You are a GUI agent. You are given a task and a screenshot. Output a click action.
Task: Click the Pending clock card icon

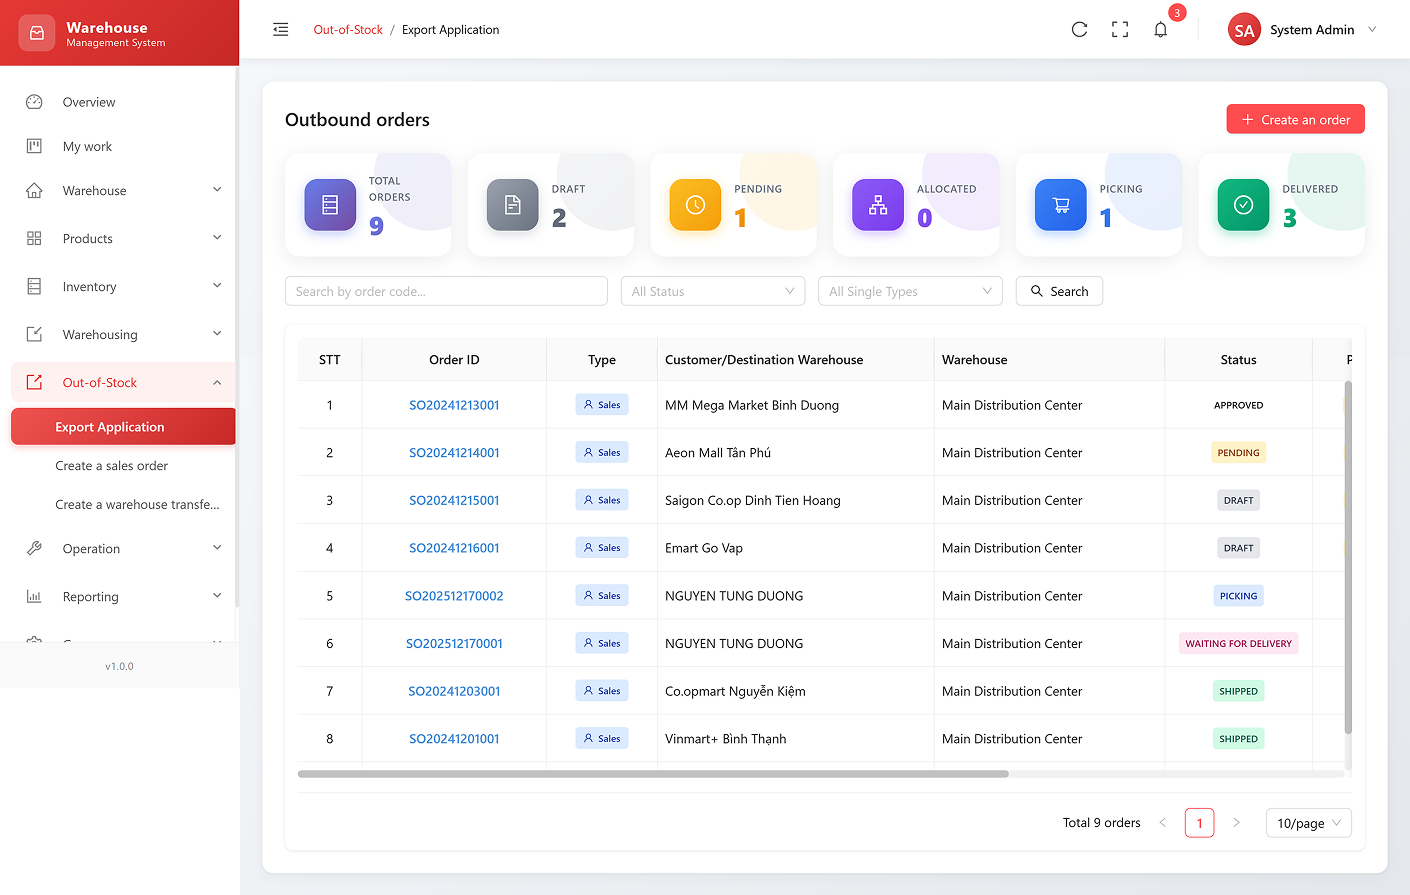(695, 205)
